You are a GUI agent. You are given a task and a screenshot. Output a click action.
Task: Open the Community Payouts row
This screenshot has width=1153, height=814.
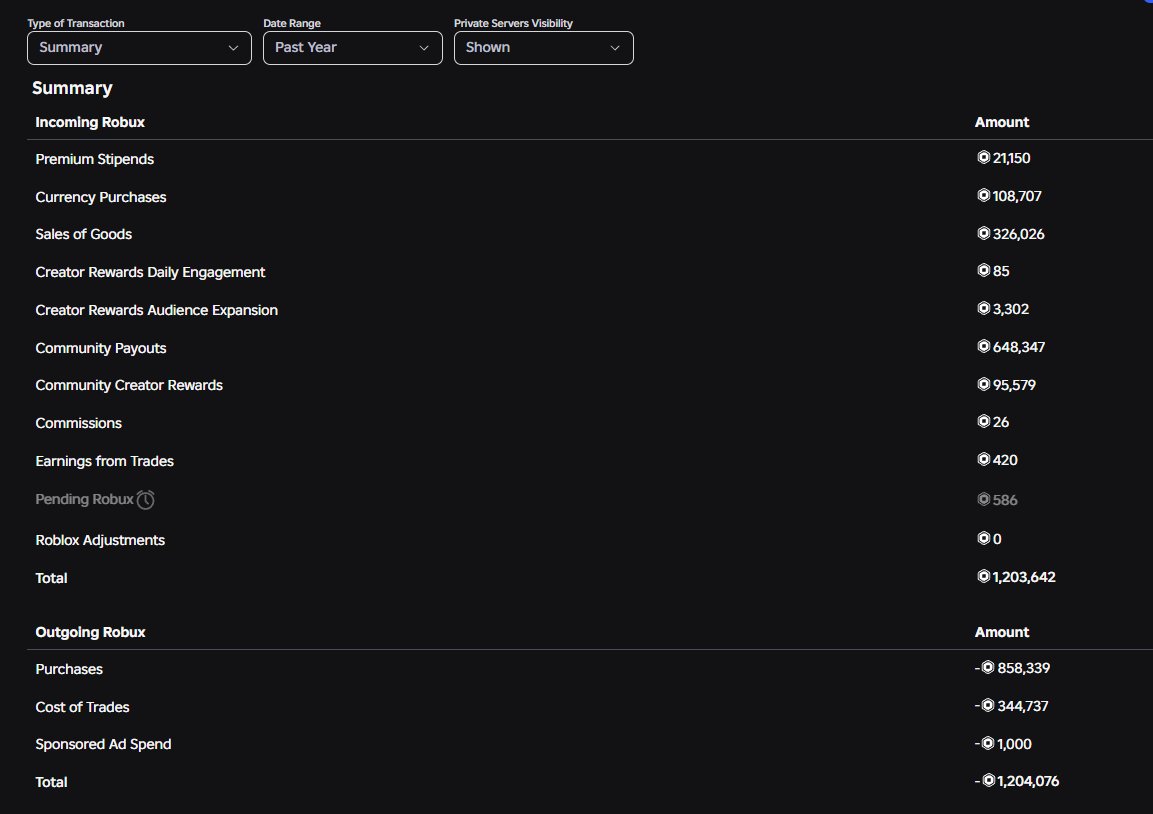click(x=590, y=348)
